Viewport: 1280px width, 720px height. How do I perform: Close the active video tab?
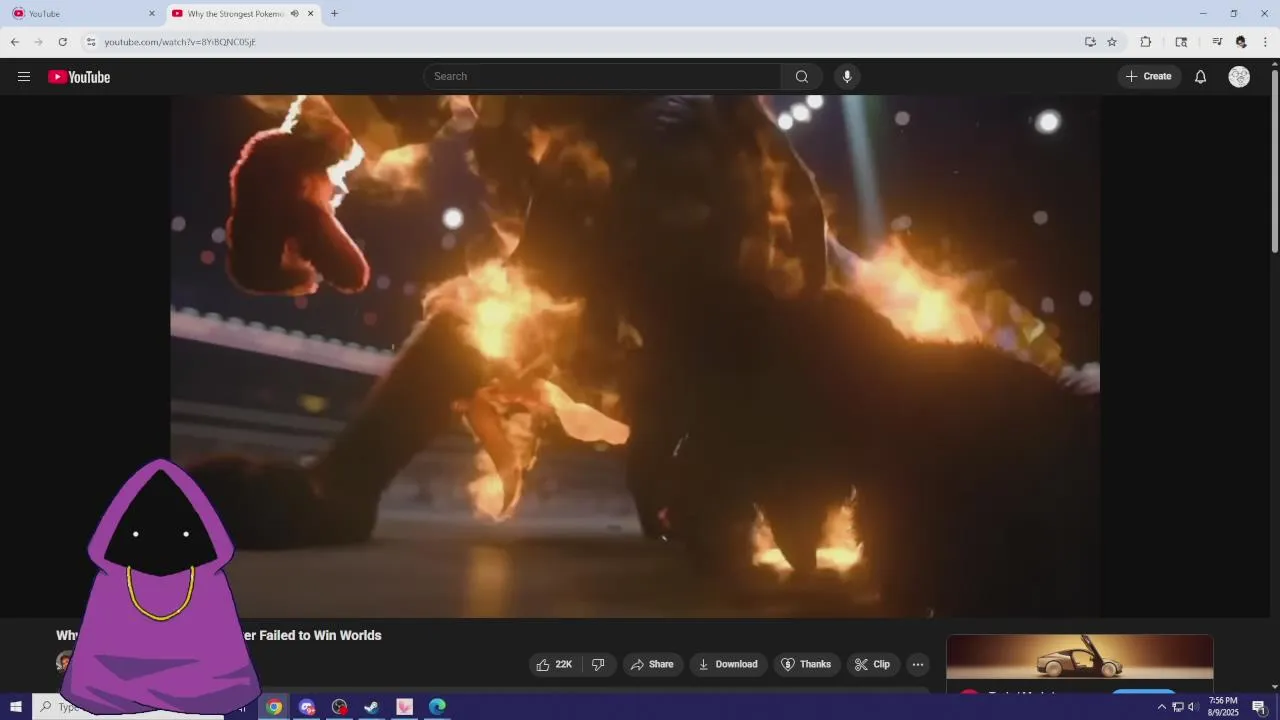point(311,14)
